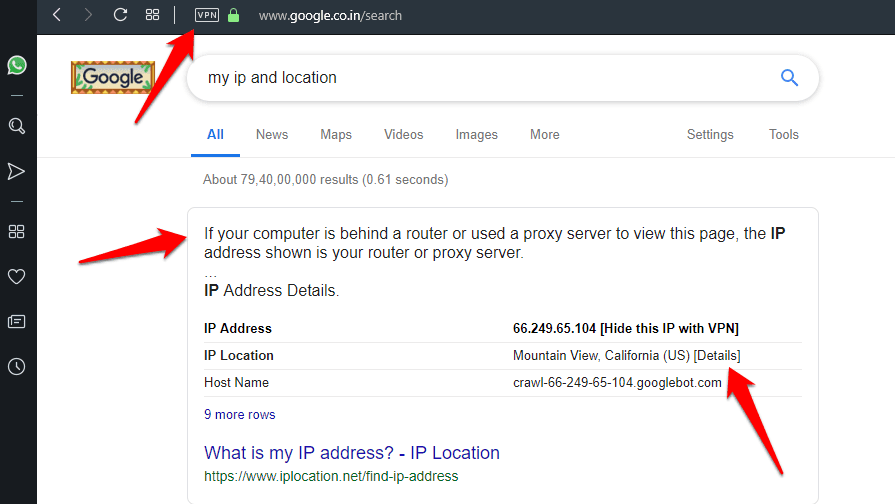Switch to the Images tab
The height and width of the screenshot is (504, 895).
[x=477, y=135]
